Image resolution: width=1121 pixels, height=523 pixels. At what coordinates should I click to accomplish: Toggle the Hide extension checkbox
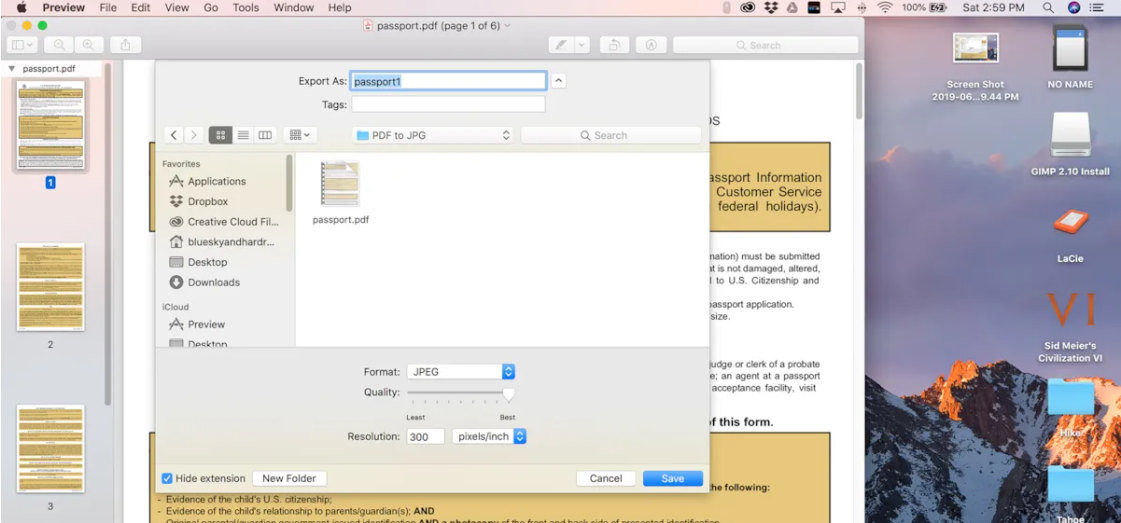[167, 479]
